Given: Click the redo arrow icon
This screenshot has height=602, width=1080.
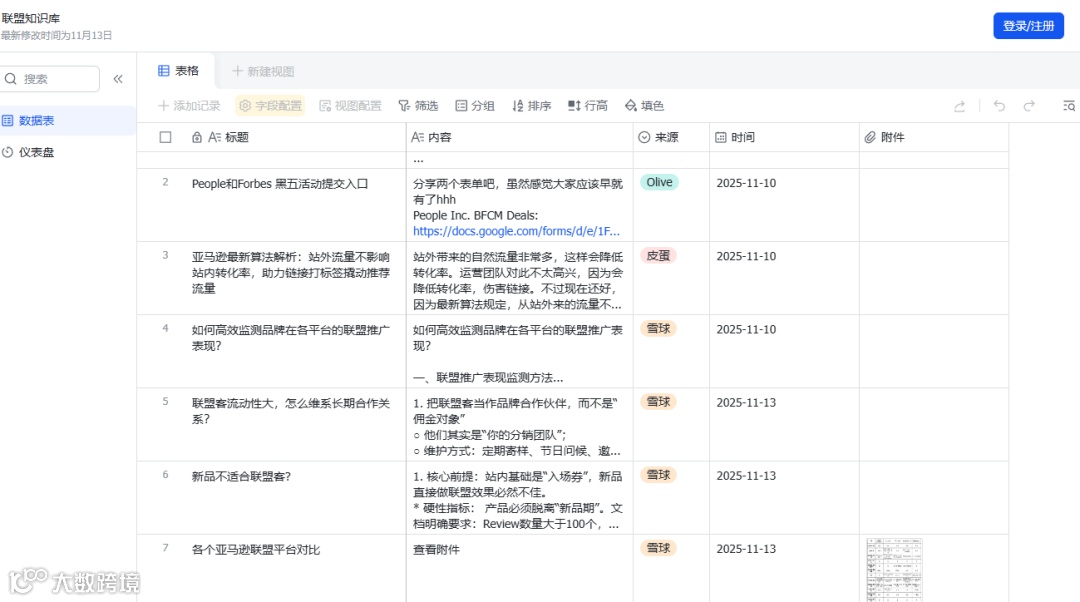Looking at the screenshot, I should pos(1029,106).
